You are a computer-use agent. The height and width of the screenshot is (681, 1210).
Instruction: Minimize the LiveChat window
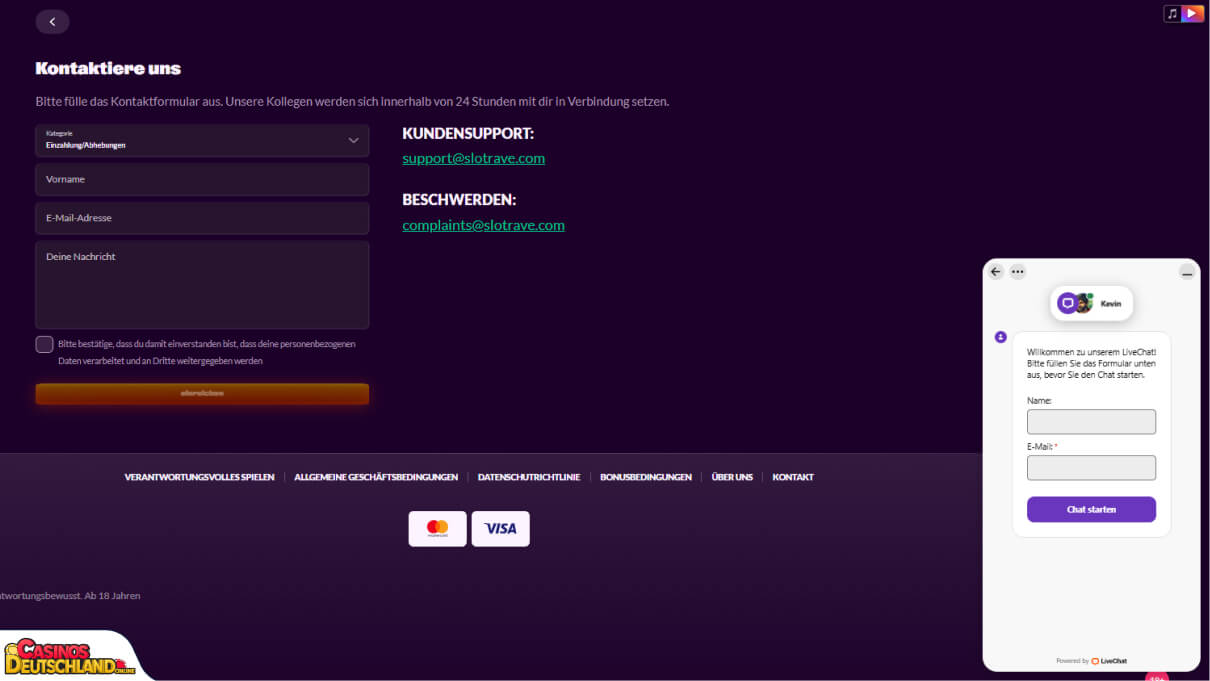pos(1187,272)
